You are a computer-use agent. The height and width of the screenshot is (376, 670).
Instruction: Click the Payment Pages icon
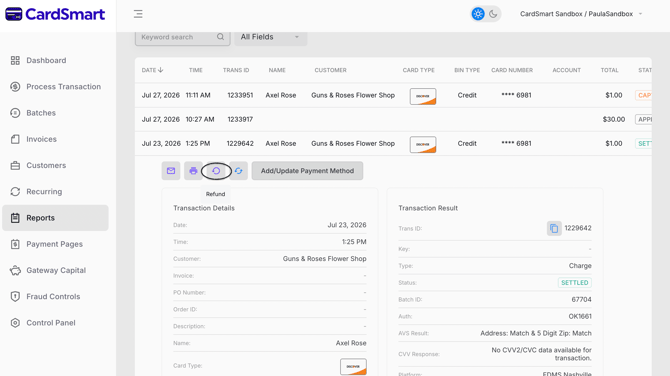[x=15, y=244]
